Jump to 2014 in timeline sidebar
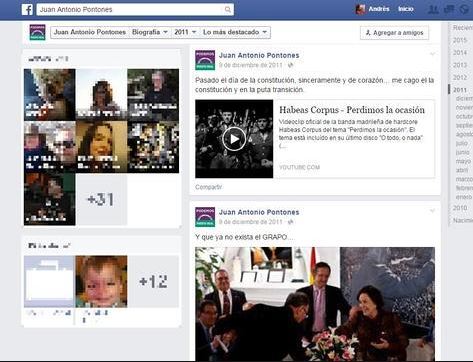The height and width of the screenshot is (362, 473). 460,53
